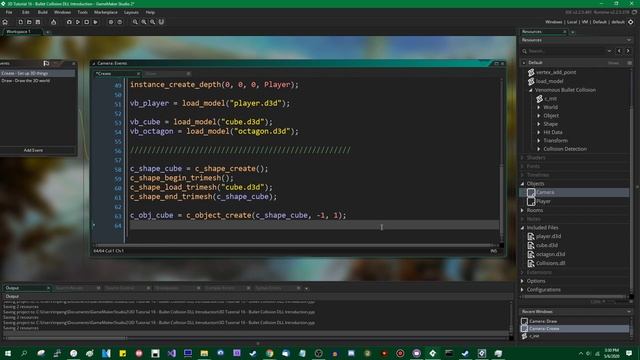Zoom out with the magnifier icon

click(x=135, y=22)
